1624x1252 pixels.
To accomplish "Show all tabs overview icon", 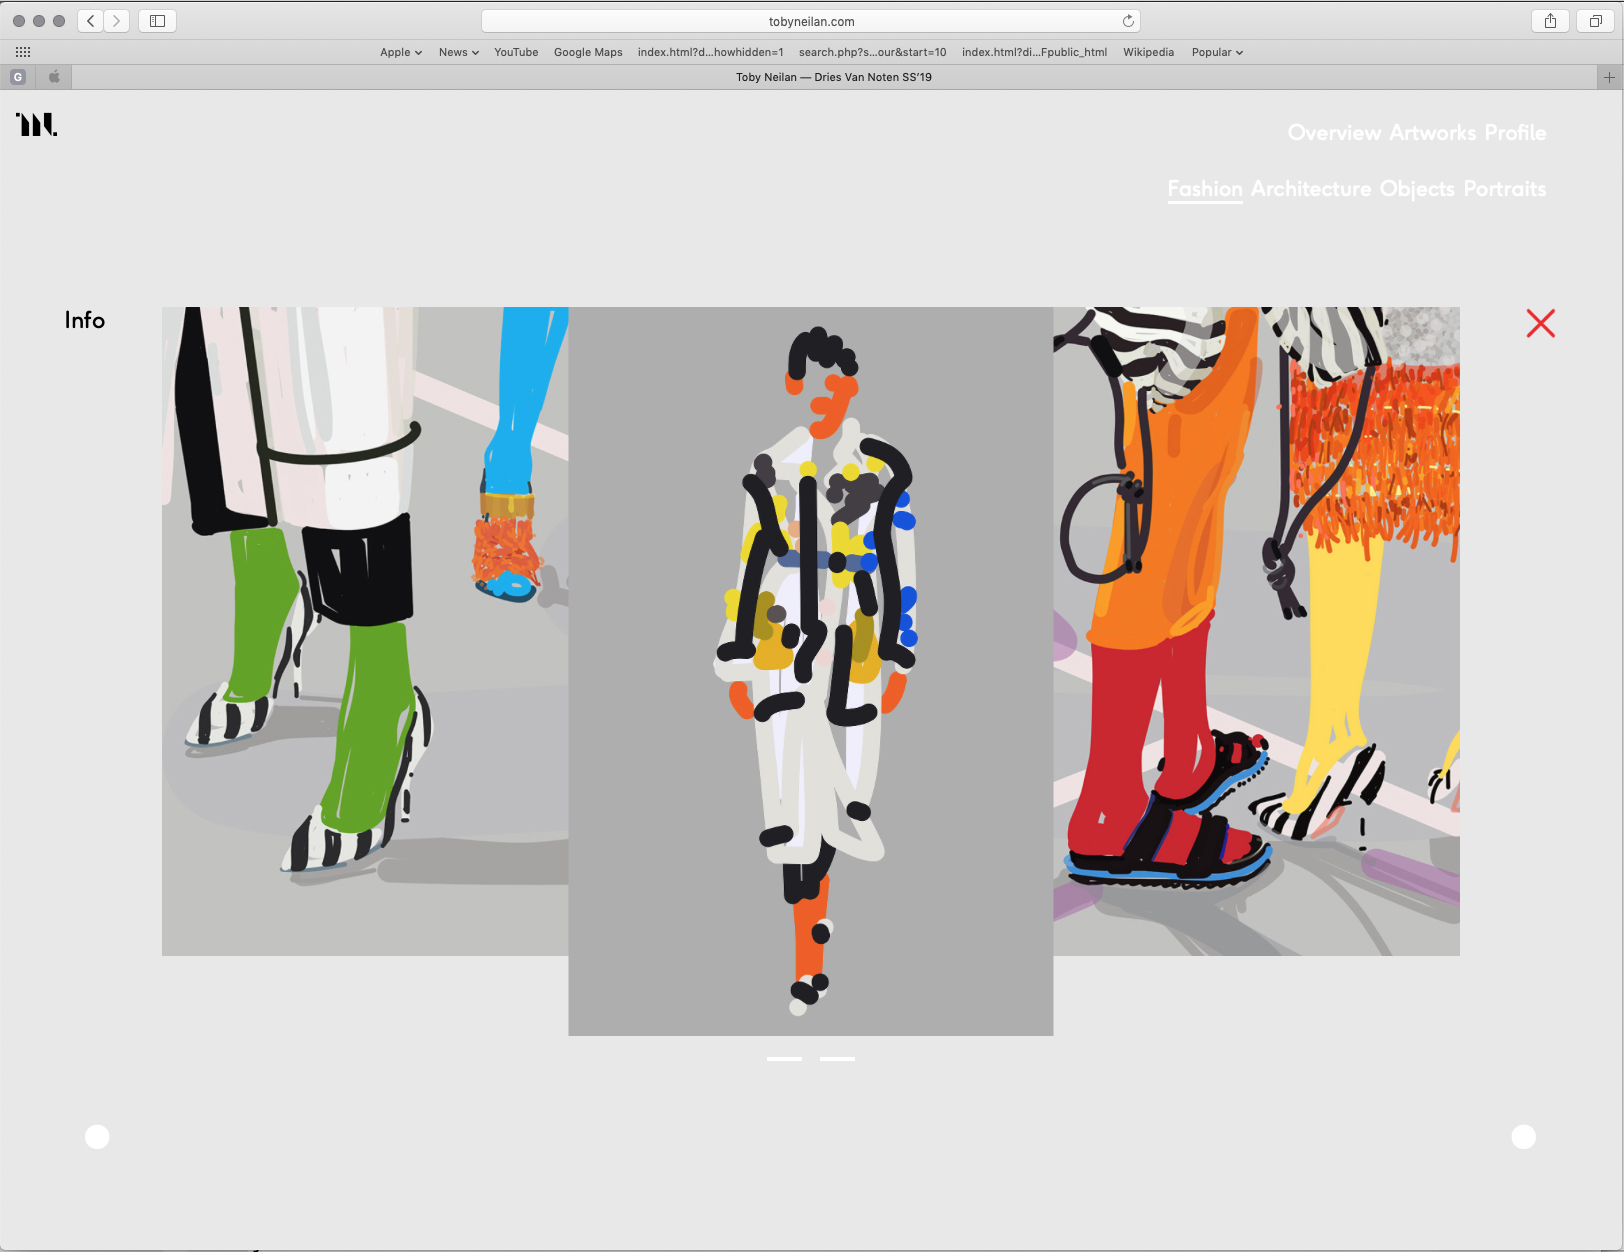I will (x=1595, y=21).
